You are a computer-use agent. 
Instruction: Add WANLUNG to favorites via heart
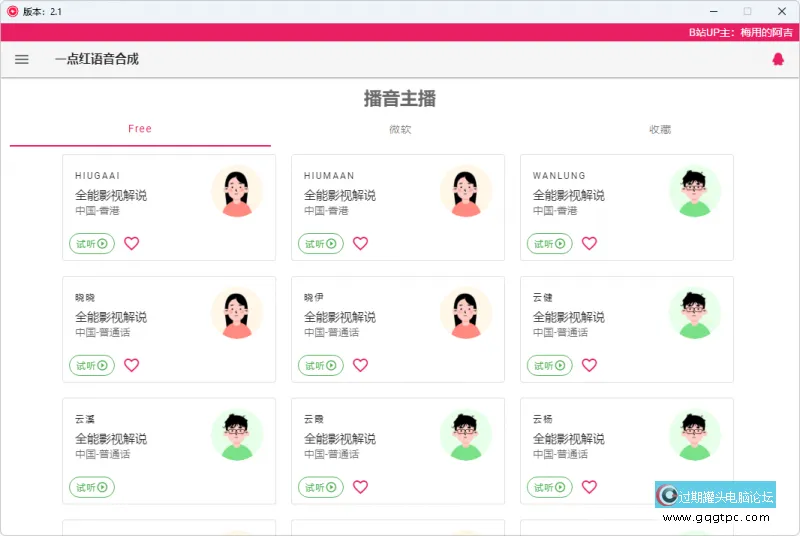[590, 243]
